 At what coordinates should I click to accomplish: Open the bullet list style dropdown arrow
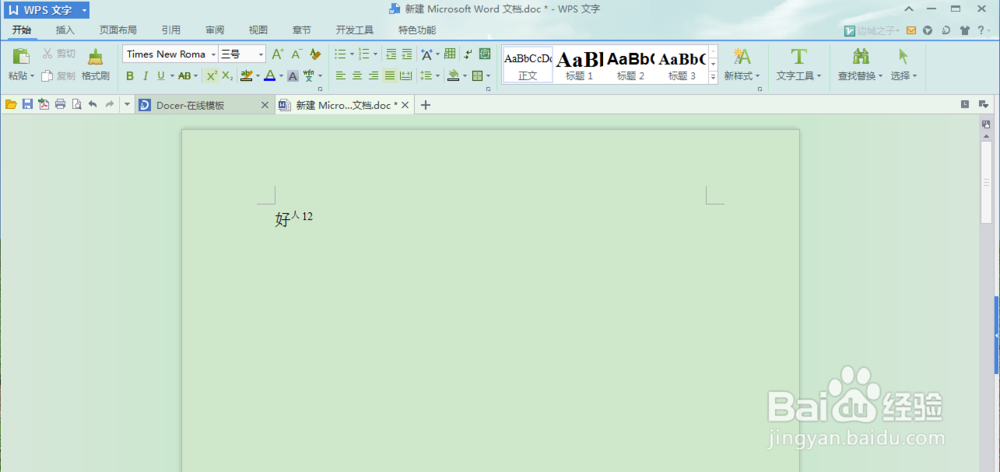(352, 54)
